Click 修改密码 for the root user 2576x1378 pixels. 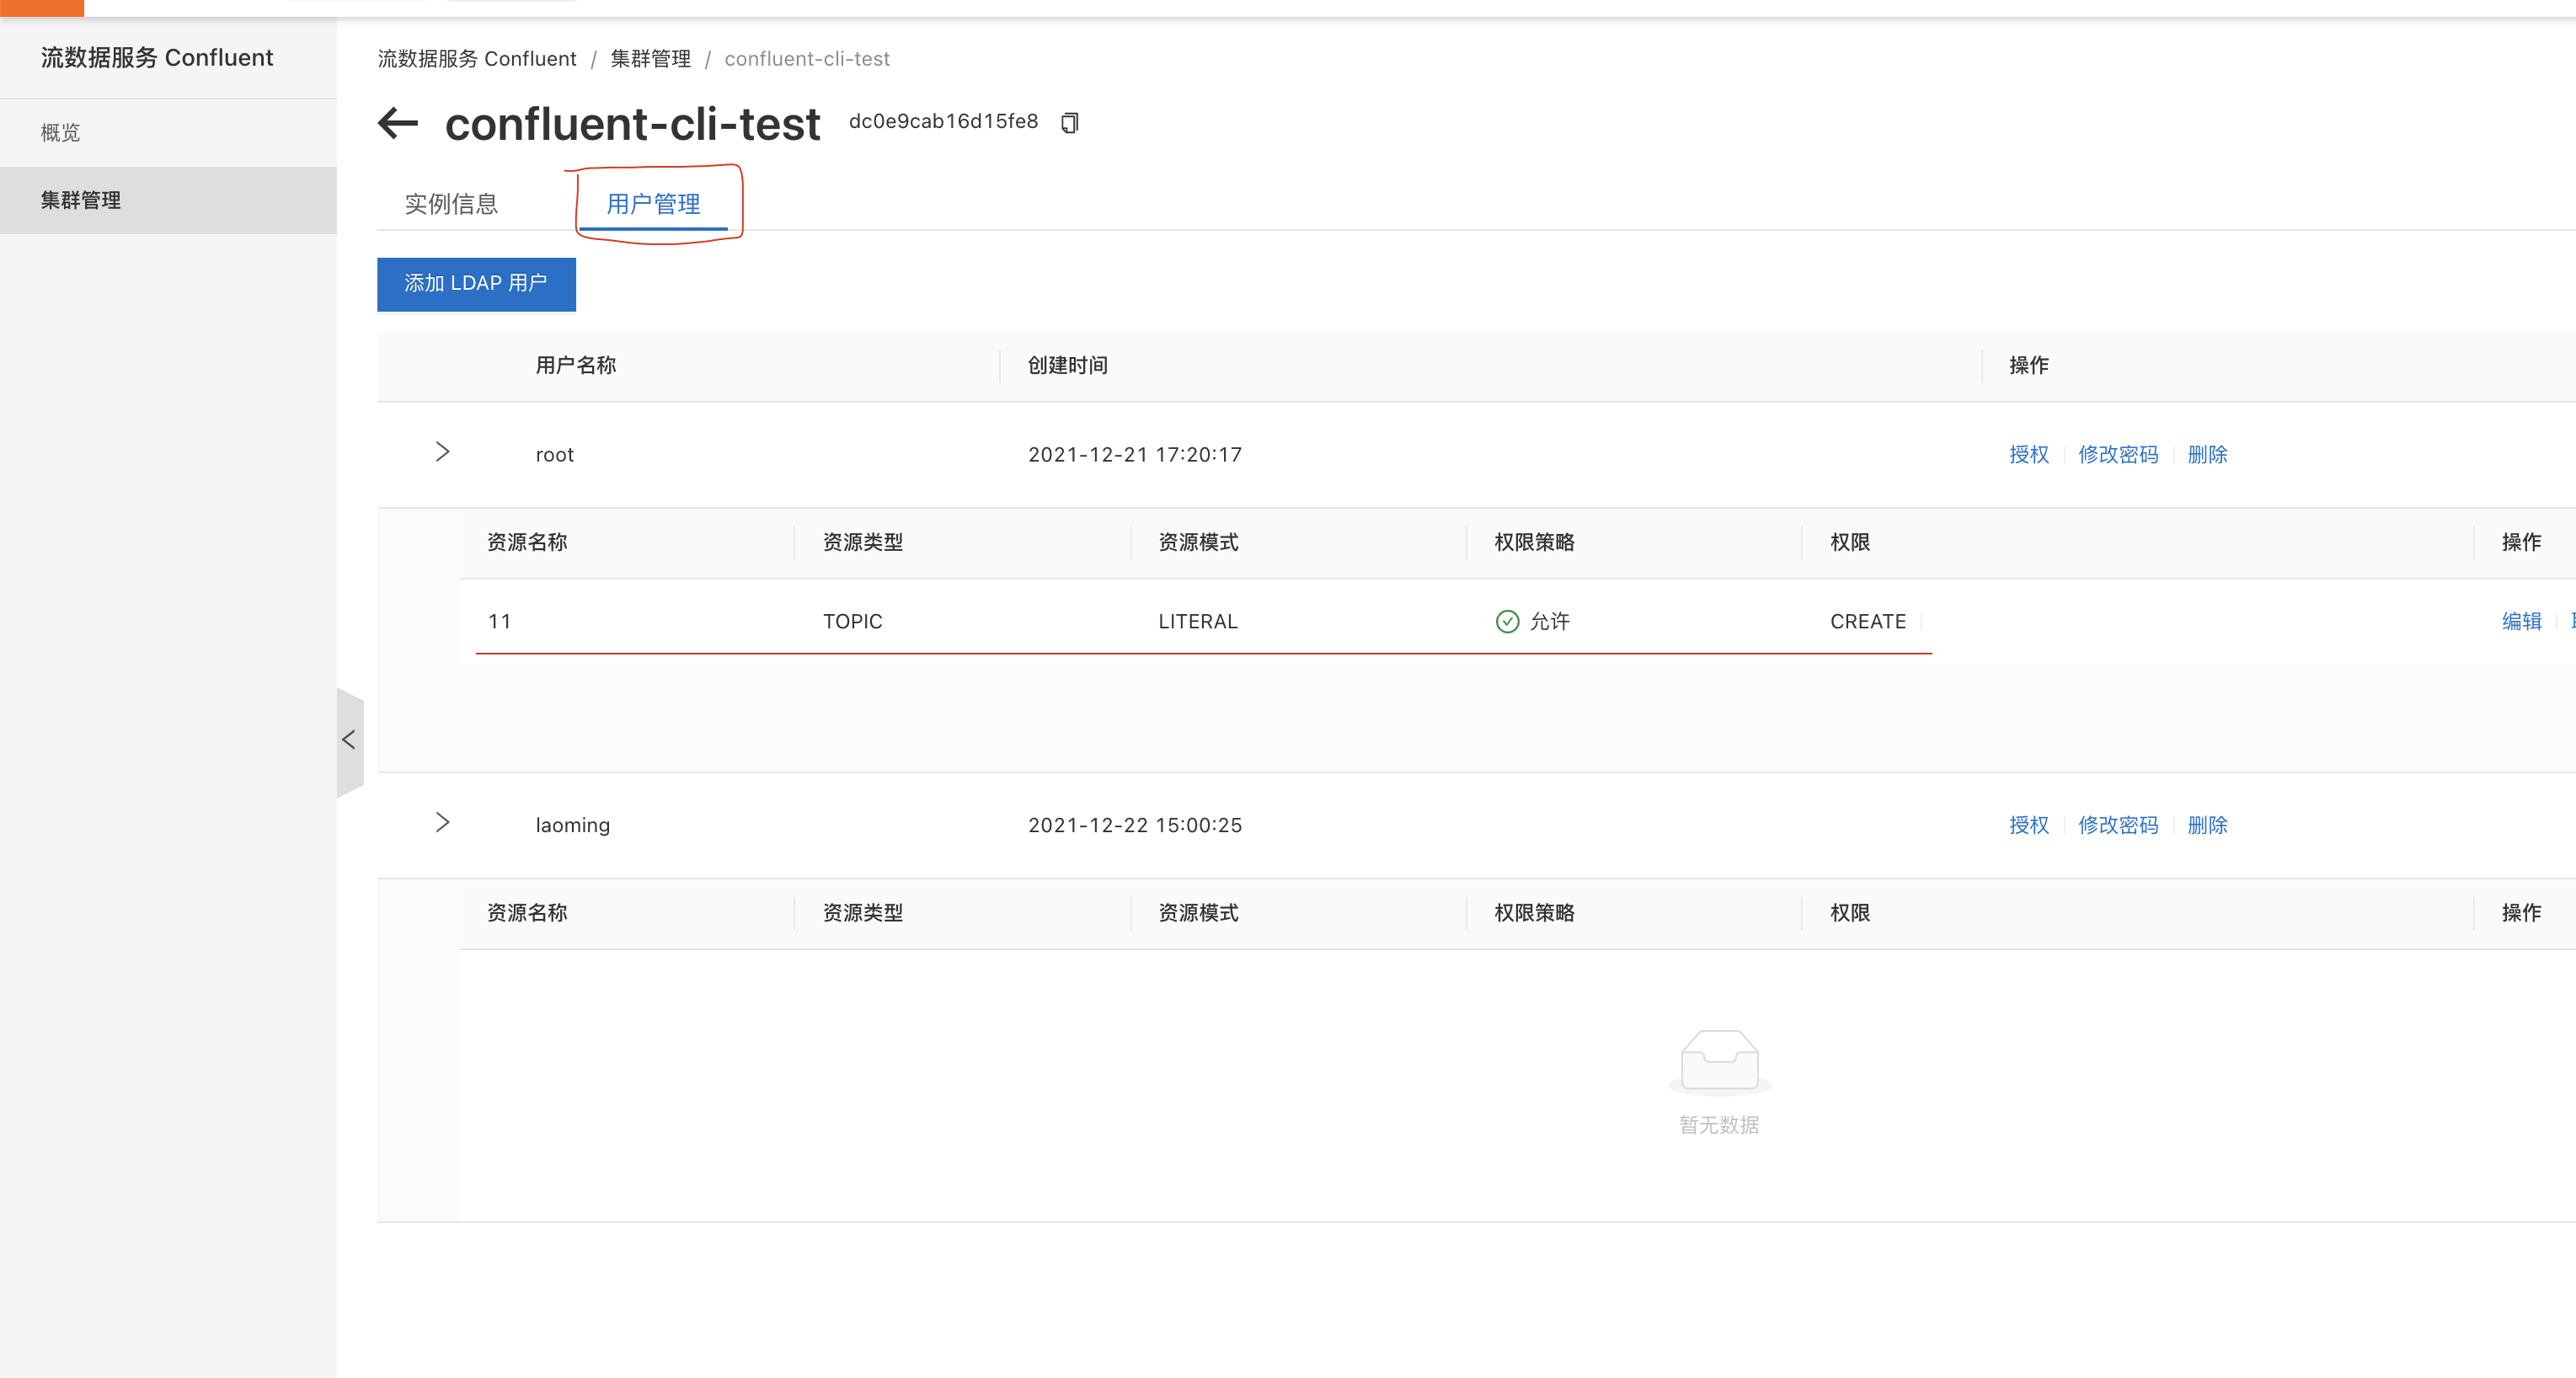click(2117, 455)
